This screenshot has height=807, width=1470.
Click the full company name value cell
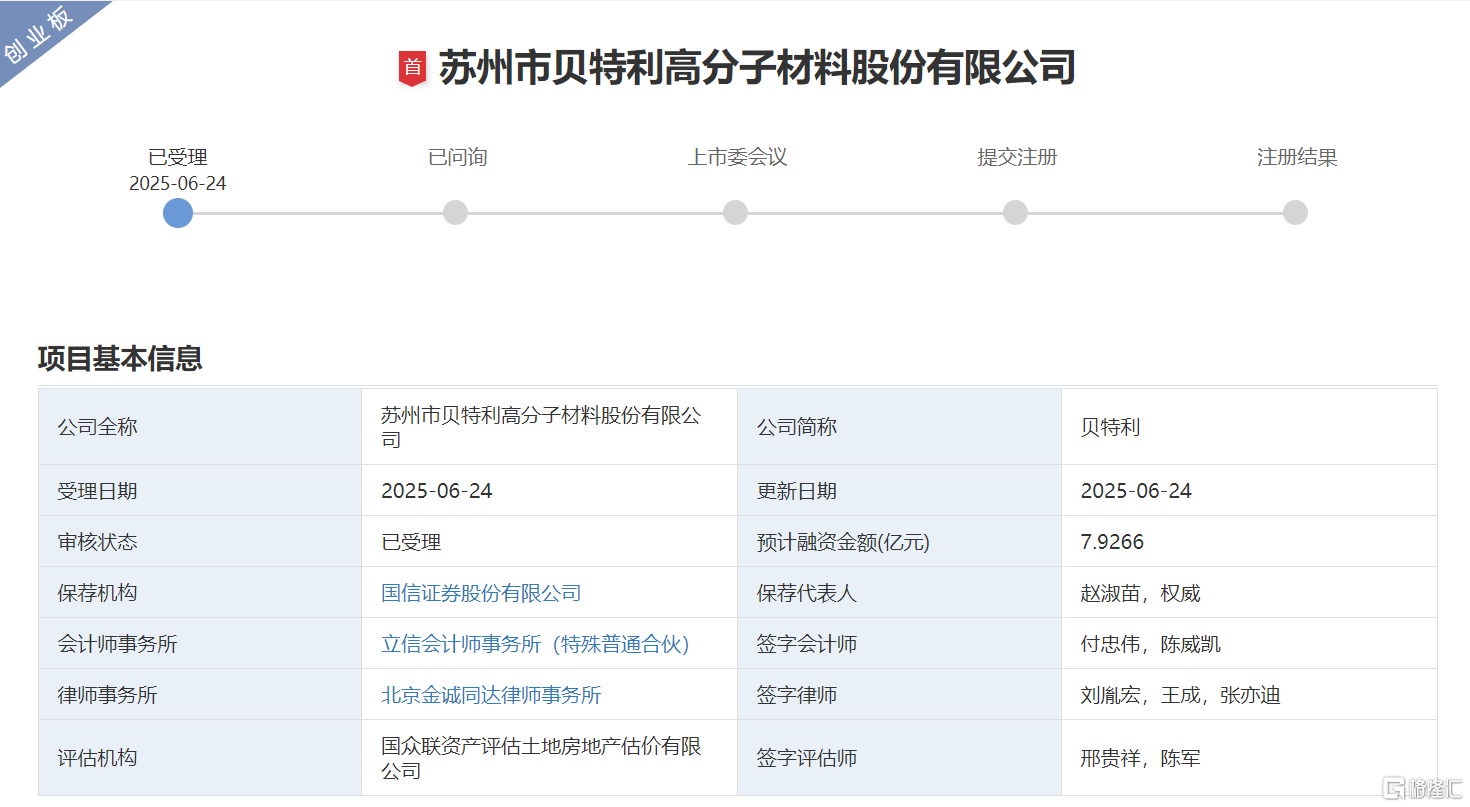point(549,427)
